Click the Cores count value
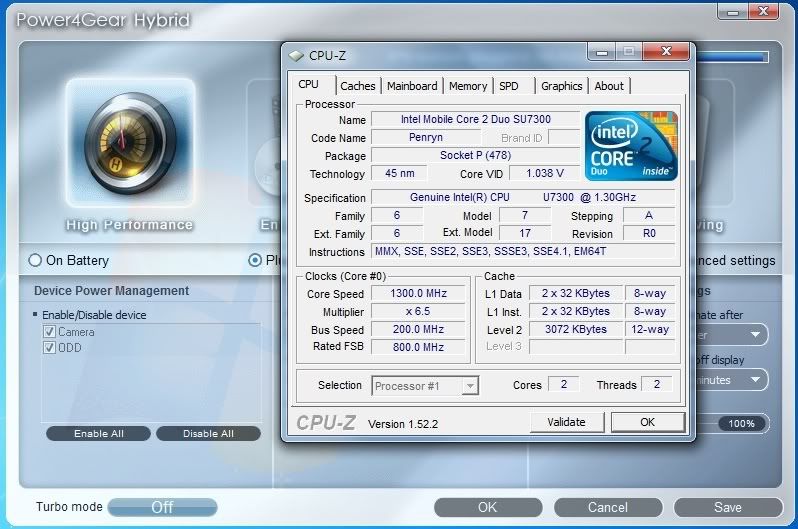Viewport: 798px width, 529px height. 563,384
